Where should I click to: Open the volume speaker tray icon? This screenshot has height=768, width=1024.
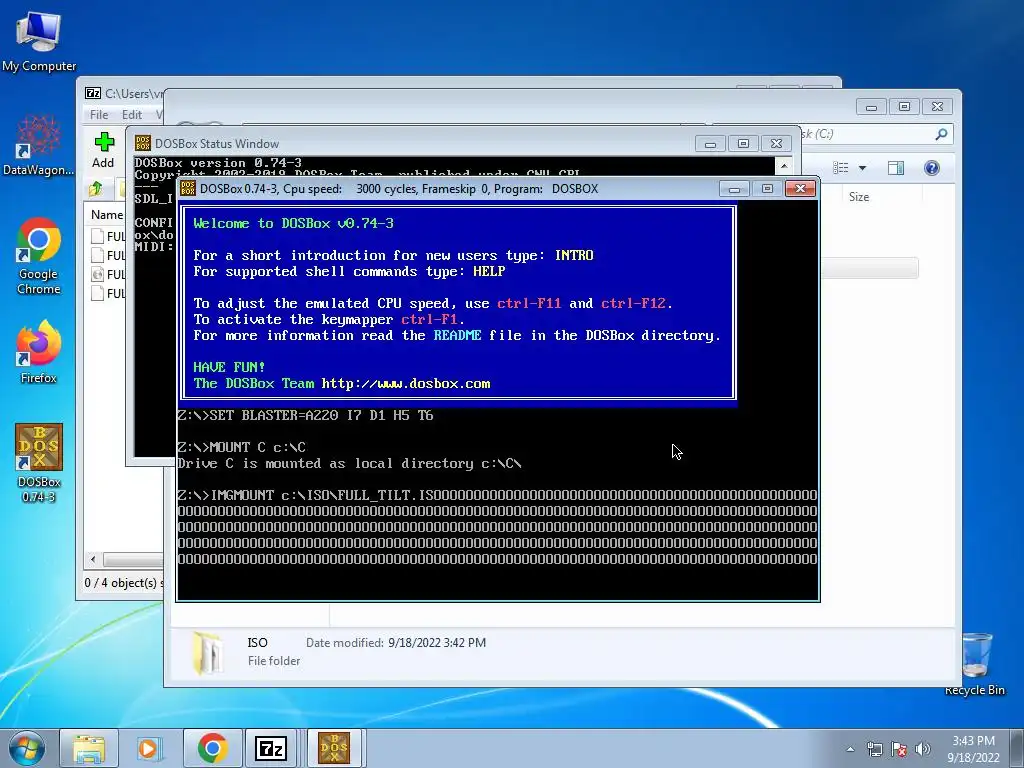coord(923,750)
